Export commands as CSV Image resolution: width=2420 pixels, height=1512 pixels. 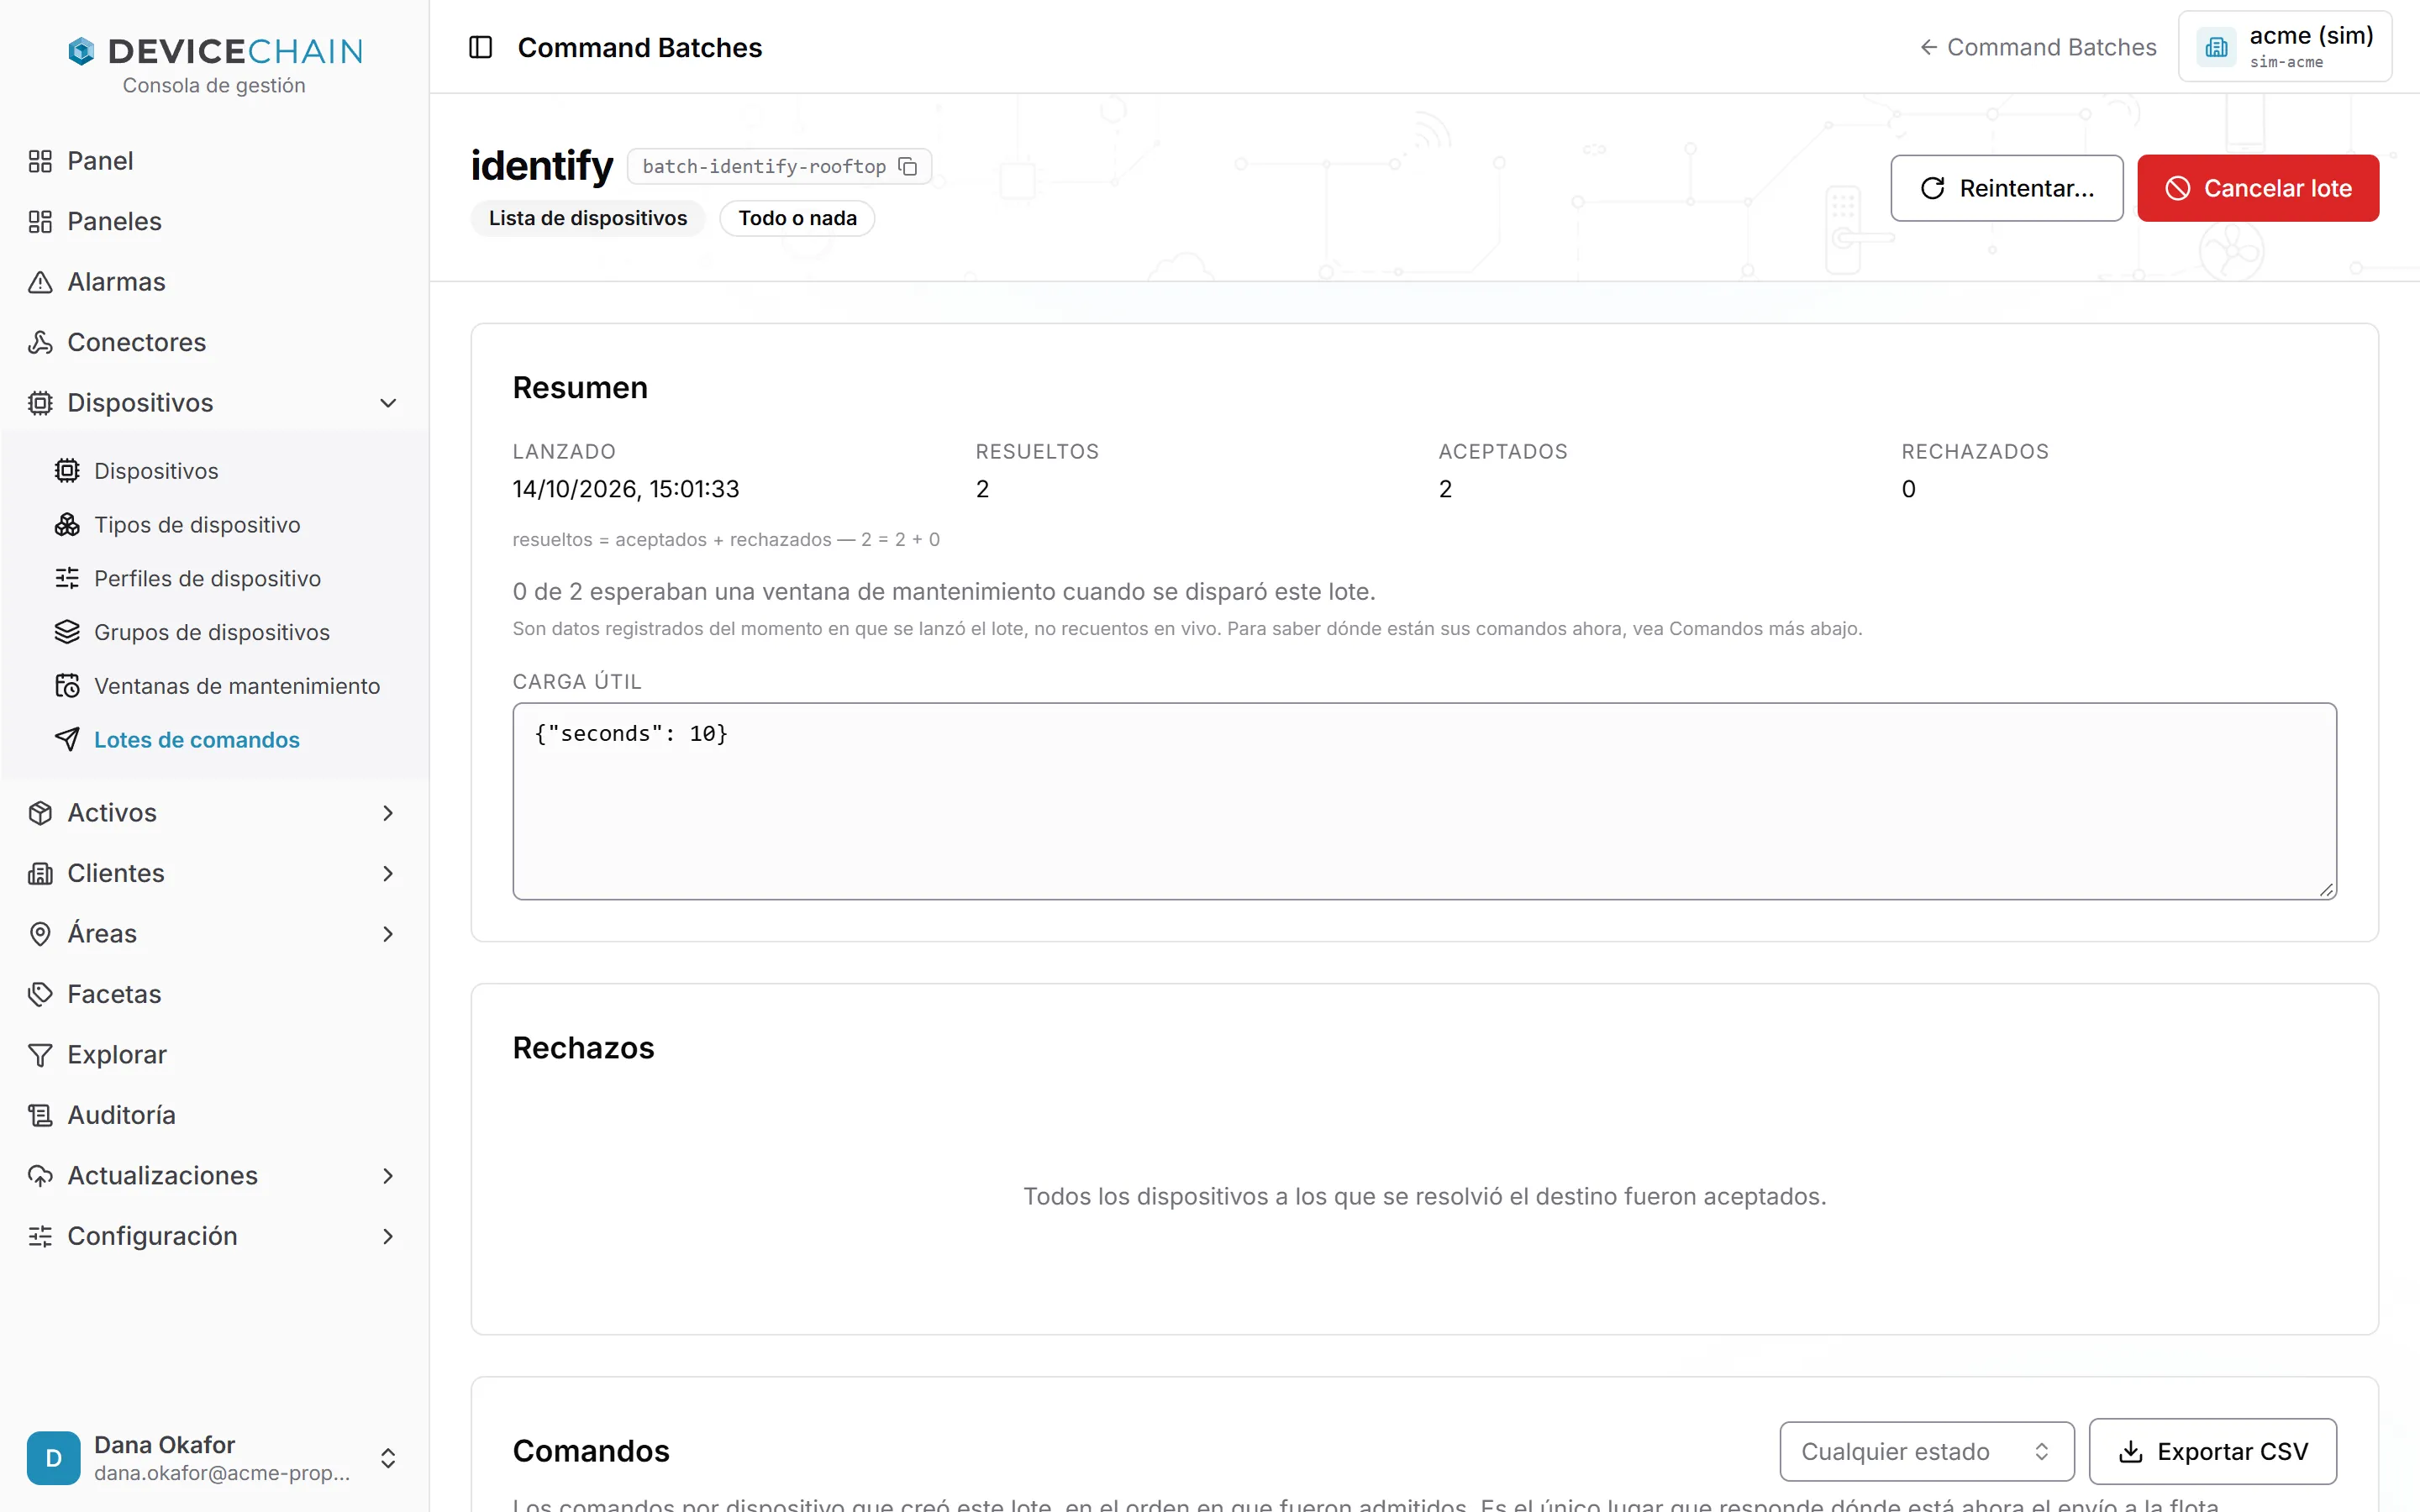2213,1451
